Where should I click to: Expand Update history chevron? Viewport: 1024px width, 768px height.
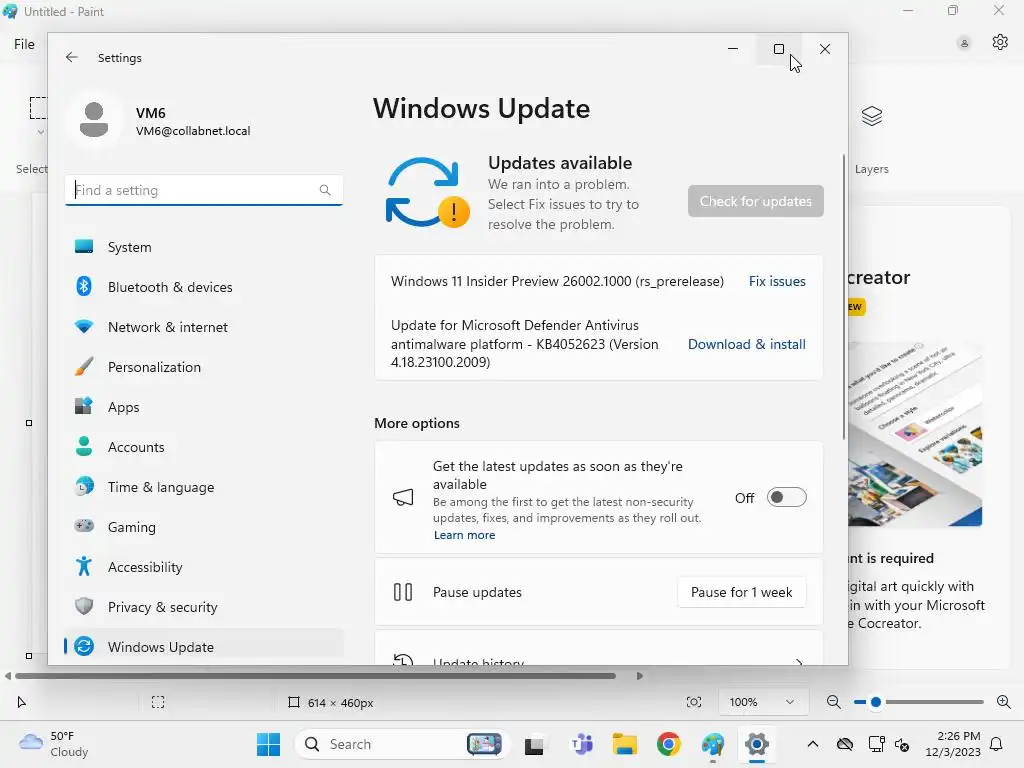tap(799, 662)
